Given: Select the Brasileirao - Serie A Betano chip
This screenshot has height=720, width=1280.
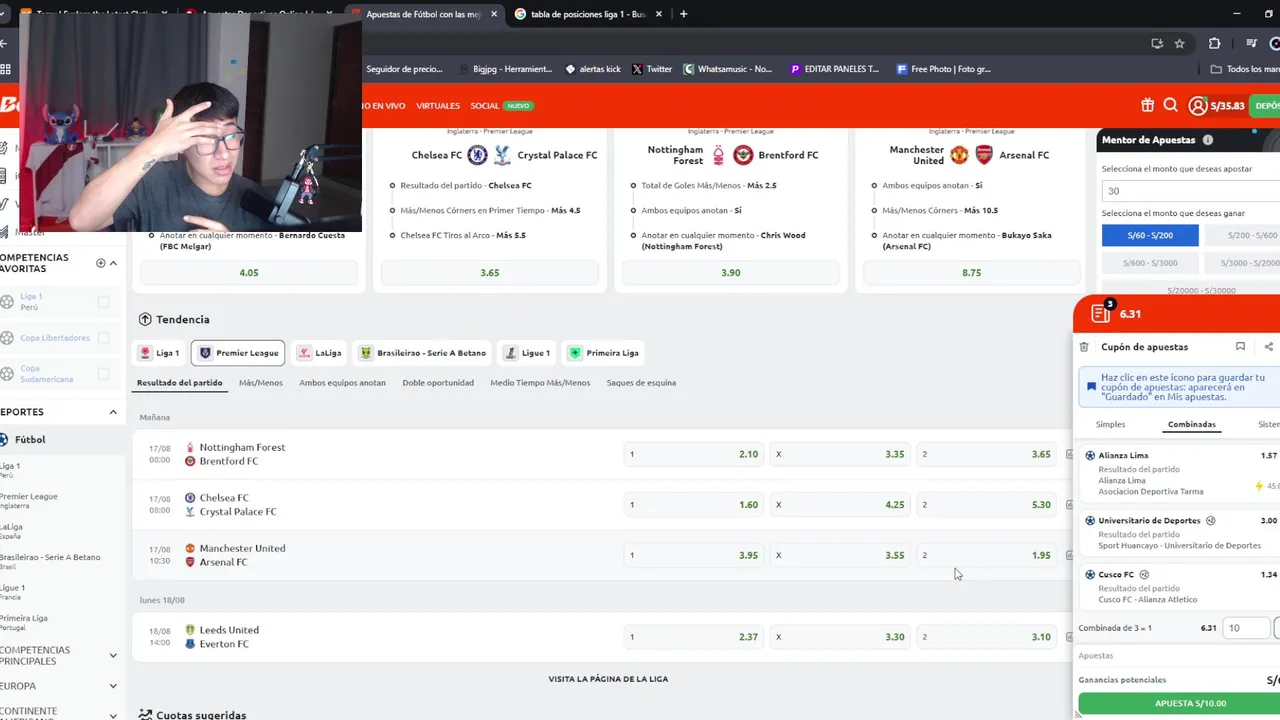Looking at the screenshot, I should pyautogui.click(x=422, y=353).
